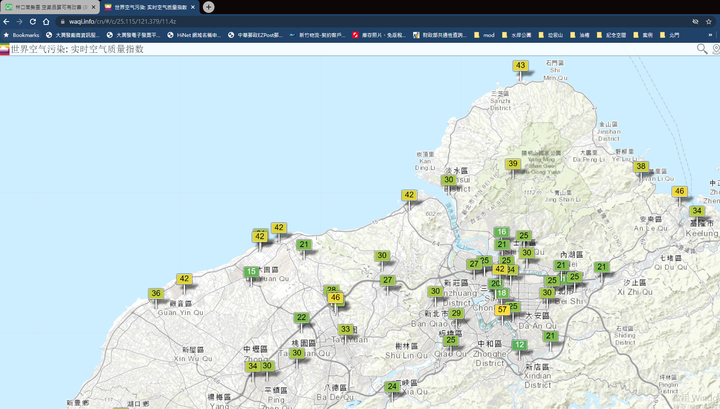Click the World Air Pollution page title

(x=77, y=49)
